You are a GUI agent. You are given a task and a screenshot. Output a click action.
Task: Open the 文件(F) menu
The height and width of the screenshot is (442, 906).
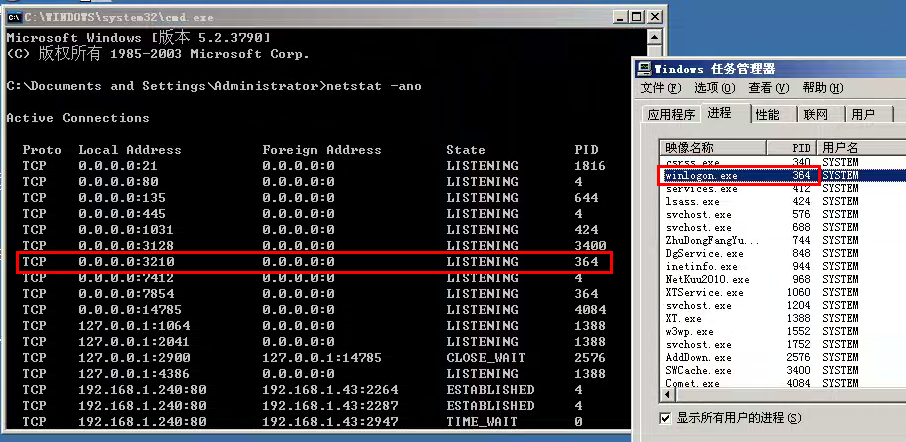tap(661, 88)
